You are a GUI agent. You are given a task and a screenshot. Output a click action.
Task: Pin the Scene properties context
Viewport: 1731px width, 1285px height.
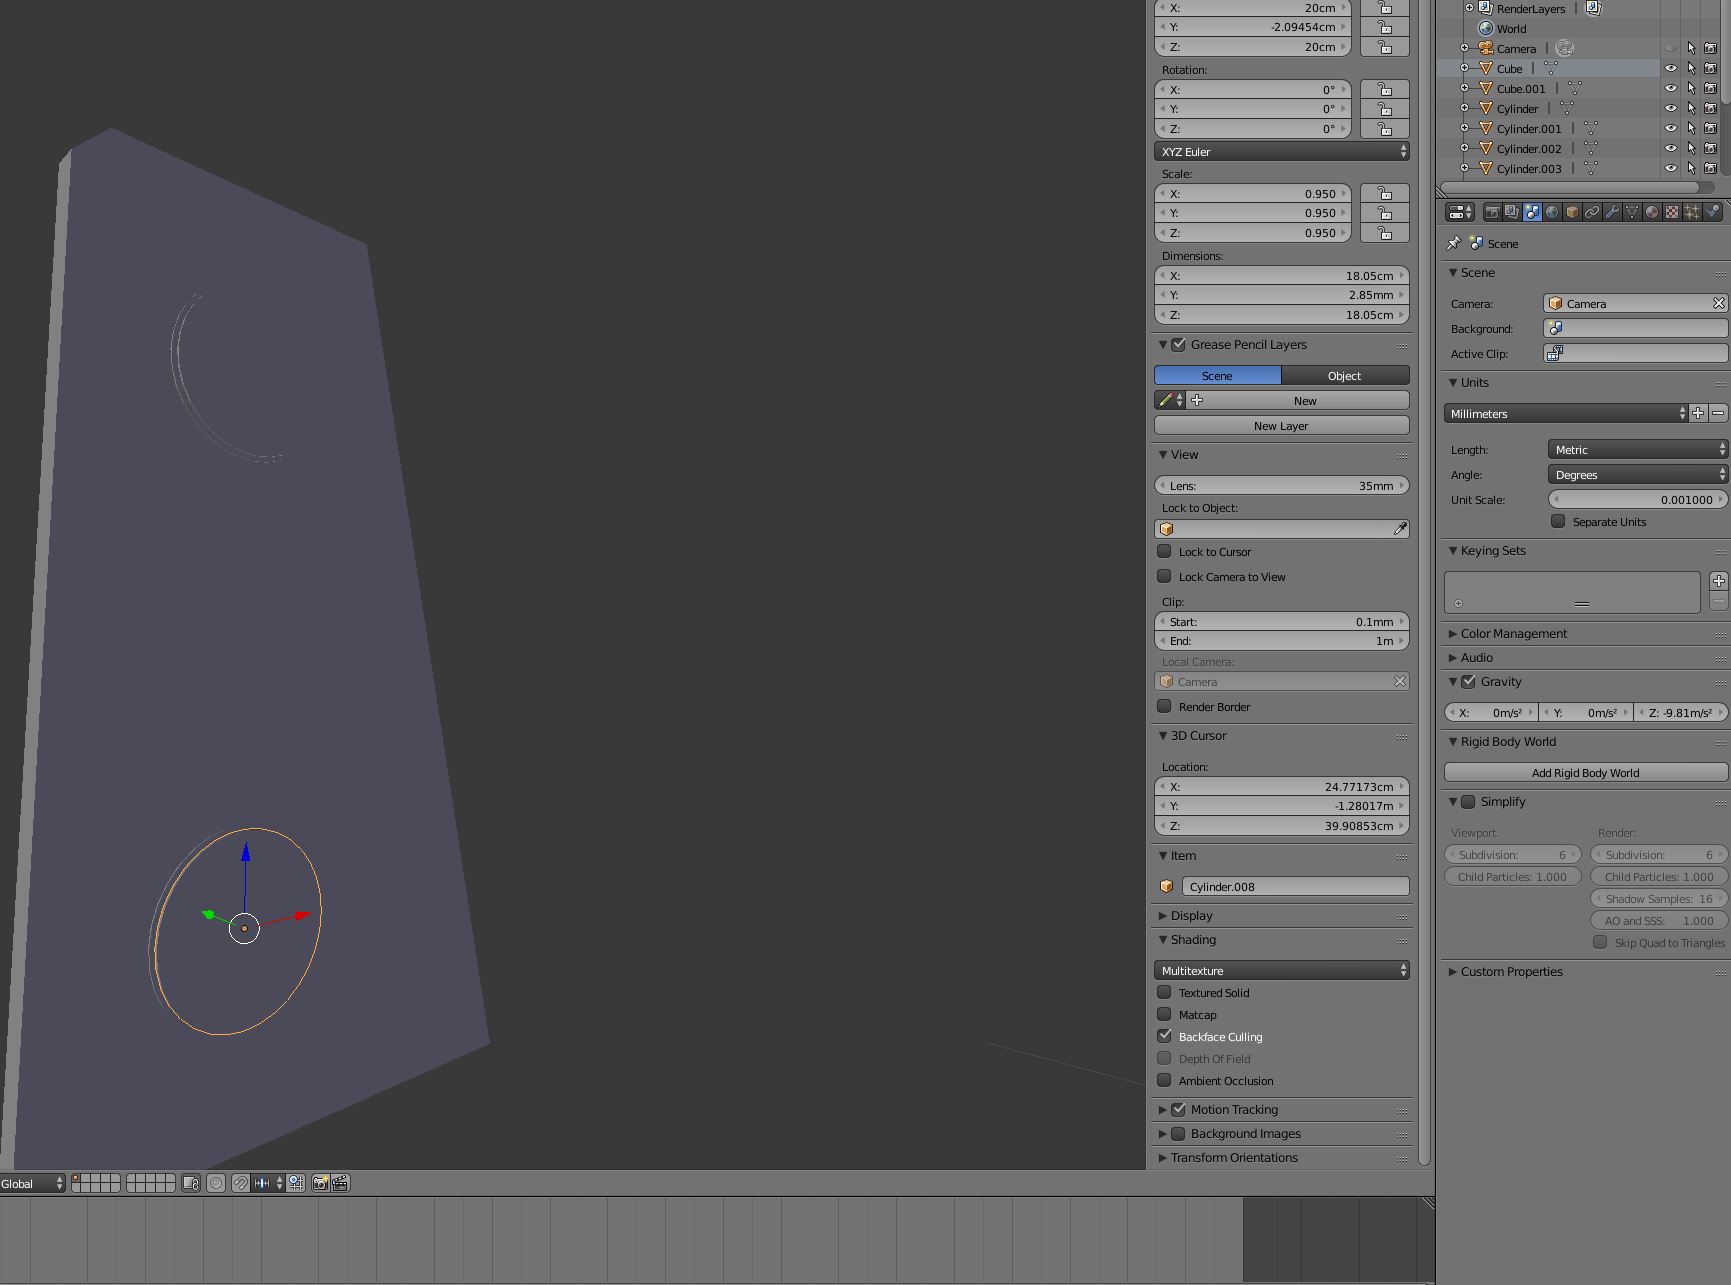coord(1454,243)
